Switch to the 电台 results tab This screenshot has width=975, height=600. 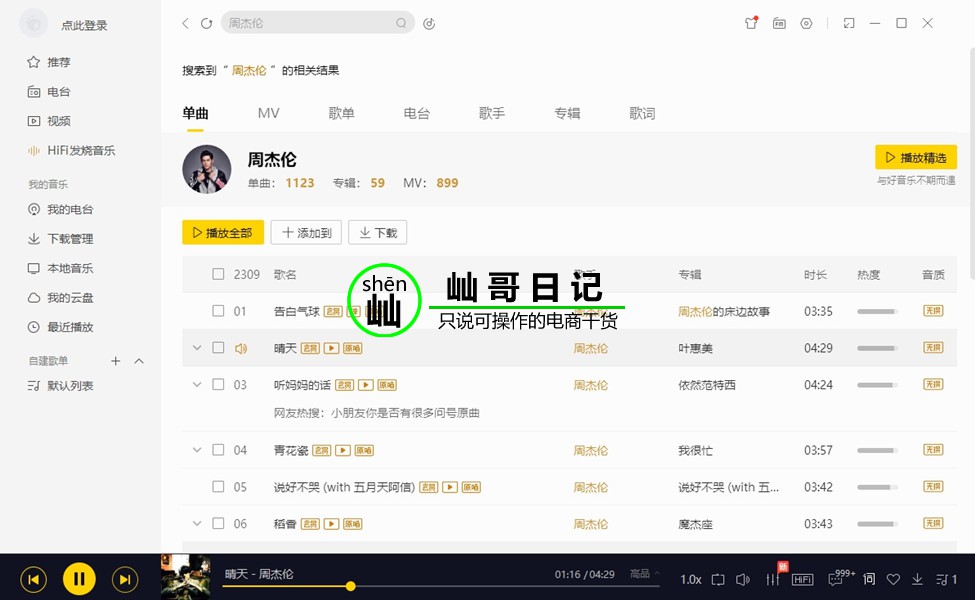pos(417,113)
